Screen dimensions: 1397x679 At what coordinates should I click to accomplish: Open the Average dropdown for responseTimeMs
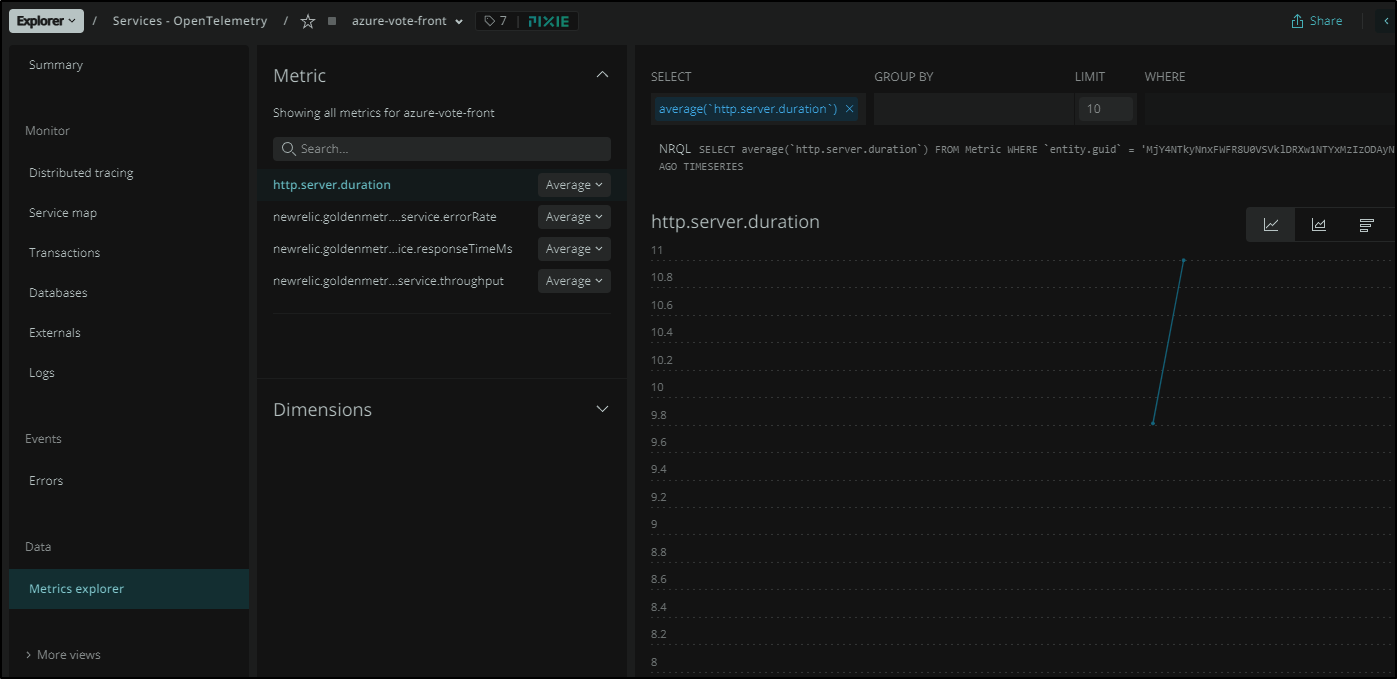tap(574, 249)
